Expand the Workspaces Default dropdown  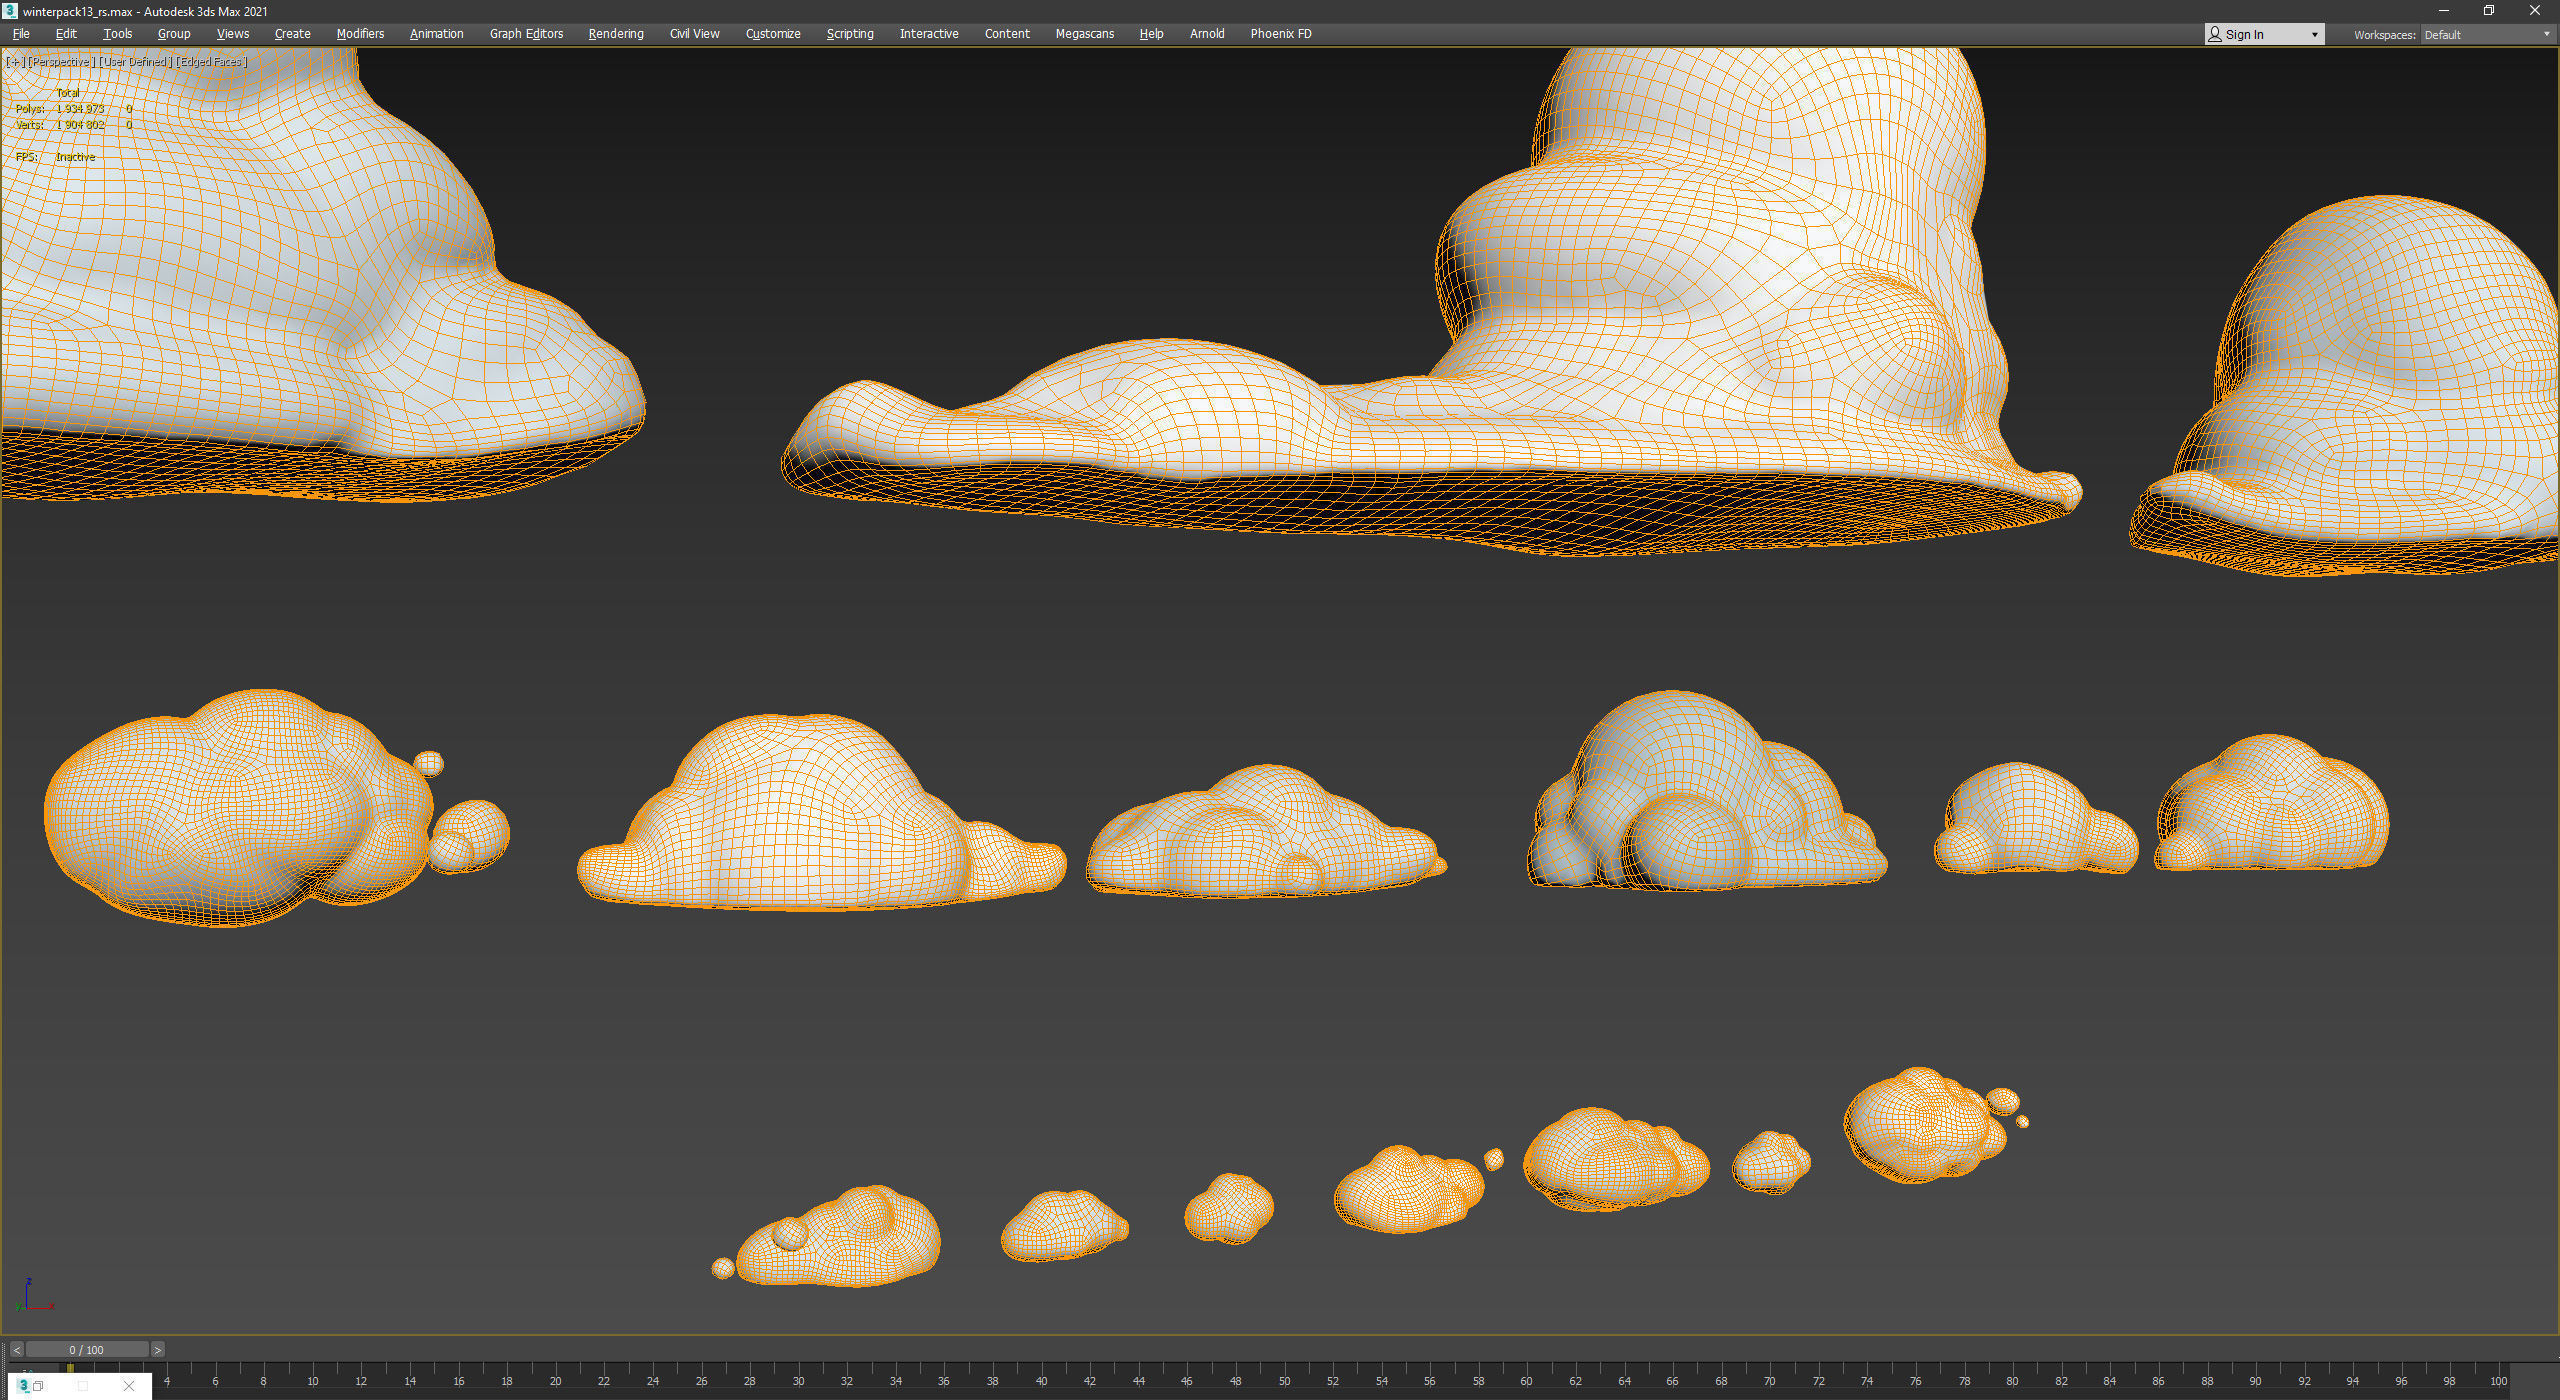pos(2545,34)
